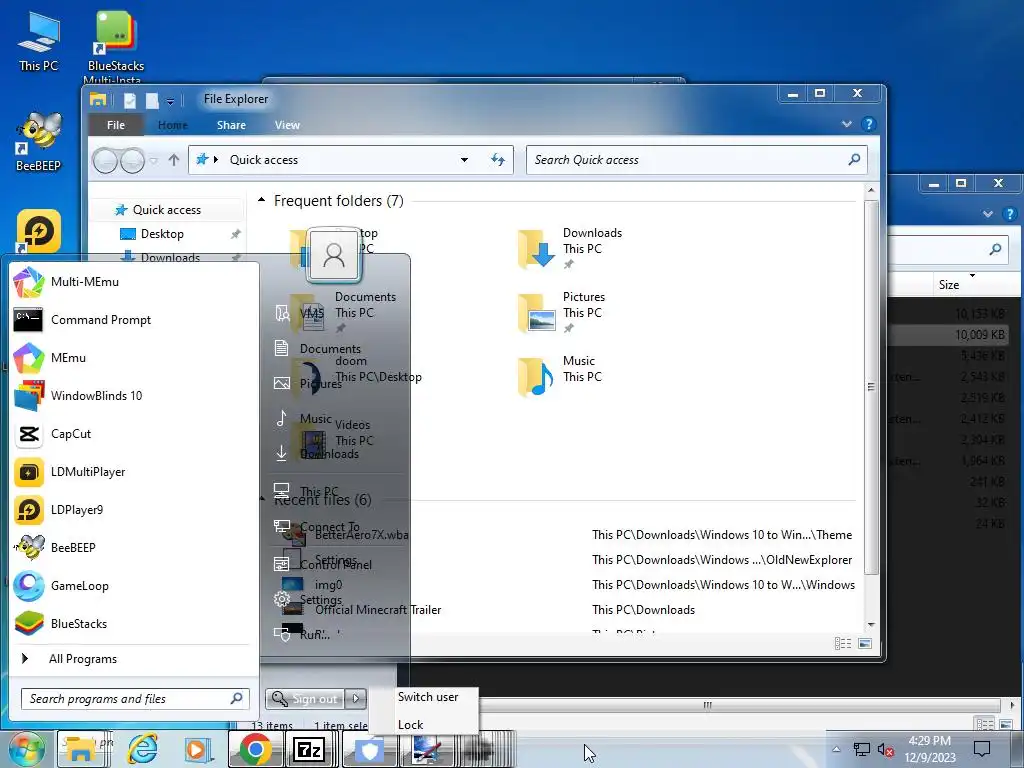
Task: Open the Quick Access Toolbar customize dropdown
Action: [170, 101]
